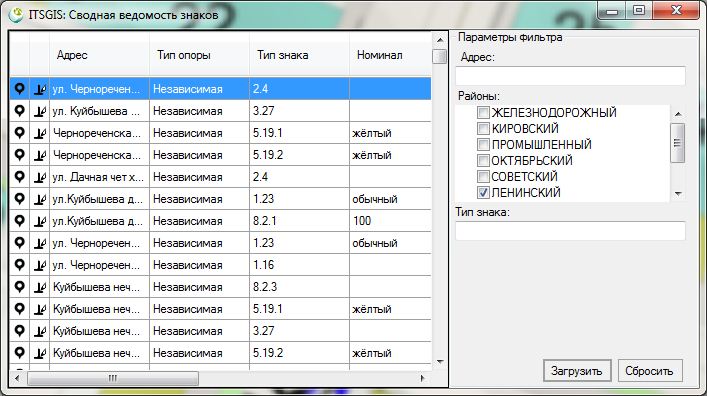The width and height of the screenshot is (707, 396).
Task: Click sign post icon in 8.2.3 sign row
Action: [x=40, y=287]
